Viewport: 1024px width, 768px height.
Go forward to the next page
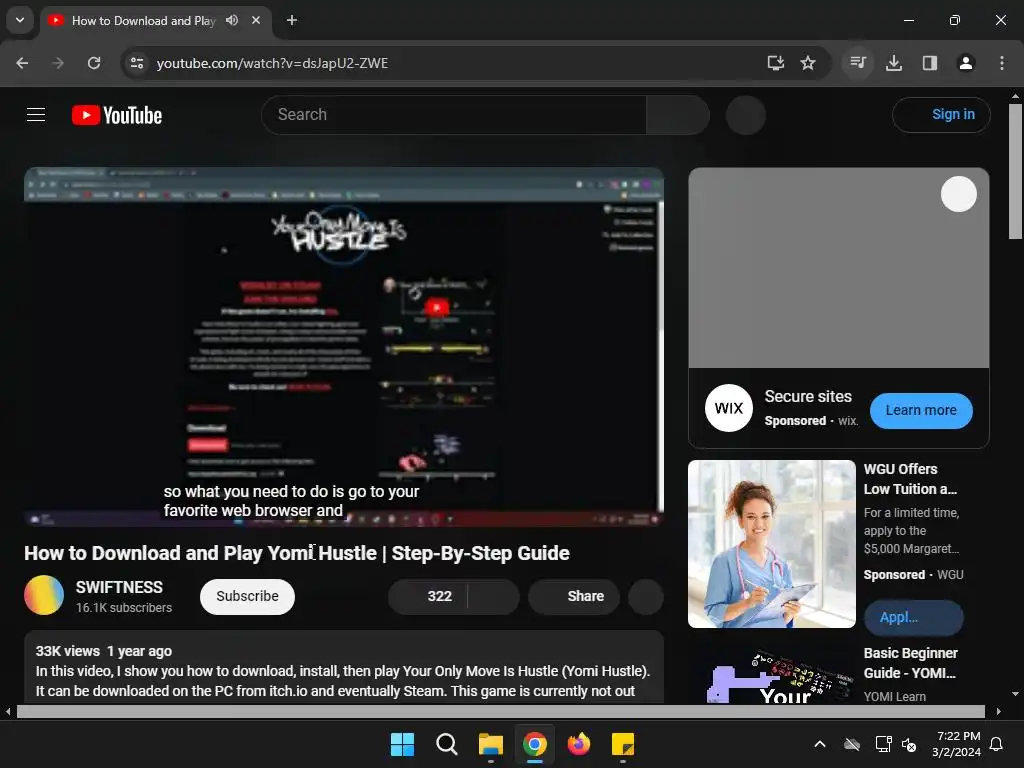tap(58, 63)
